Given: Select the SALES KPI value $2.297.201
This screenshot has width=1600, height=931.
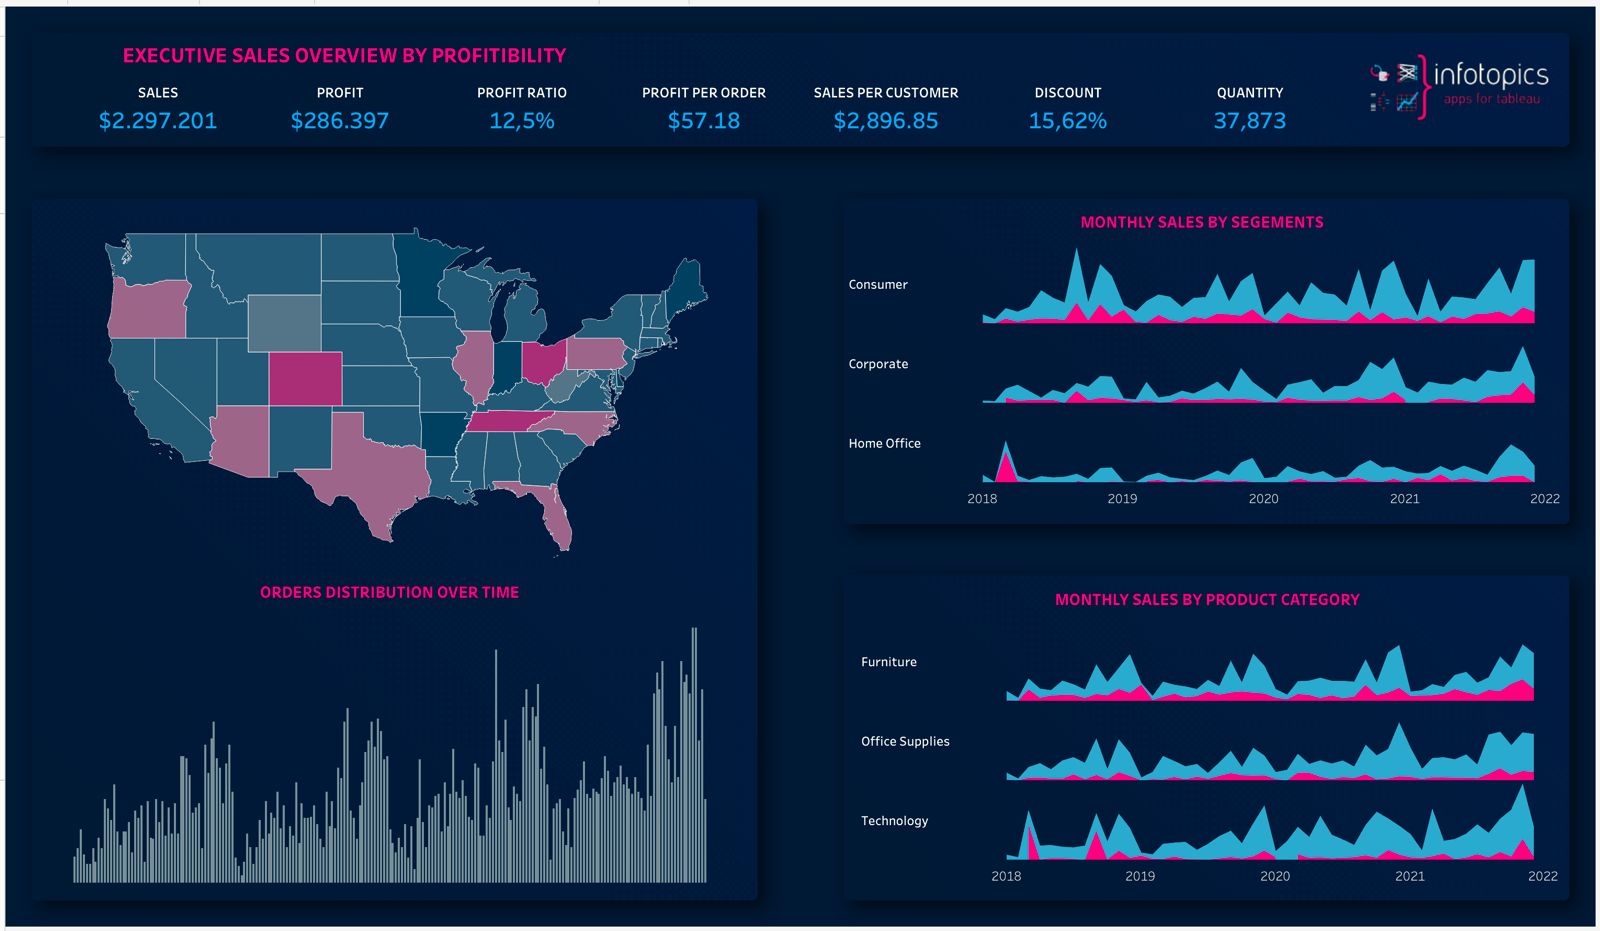Looking at the screenshot, I should click(x=157, y=121).
